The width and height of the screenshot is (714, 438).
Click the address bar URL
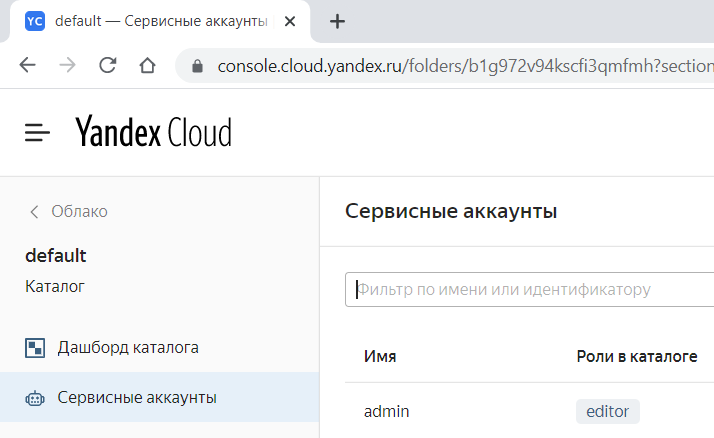(x=465, y=66)
